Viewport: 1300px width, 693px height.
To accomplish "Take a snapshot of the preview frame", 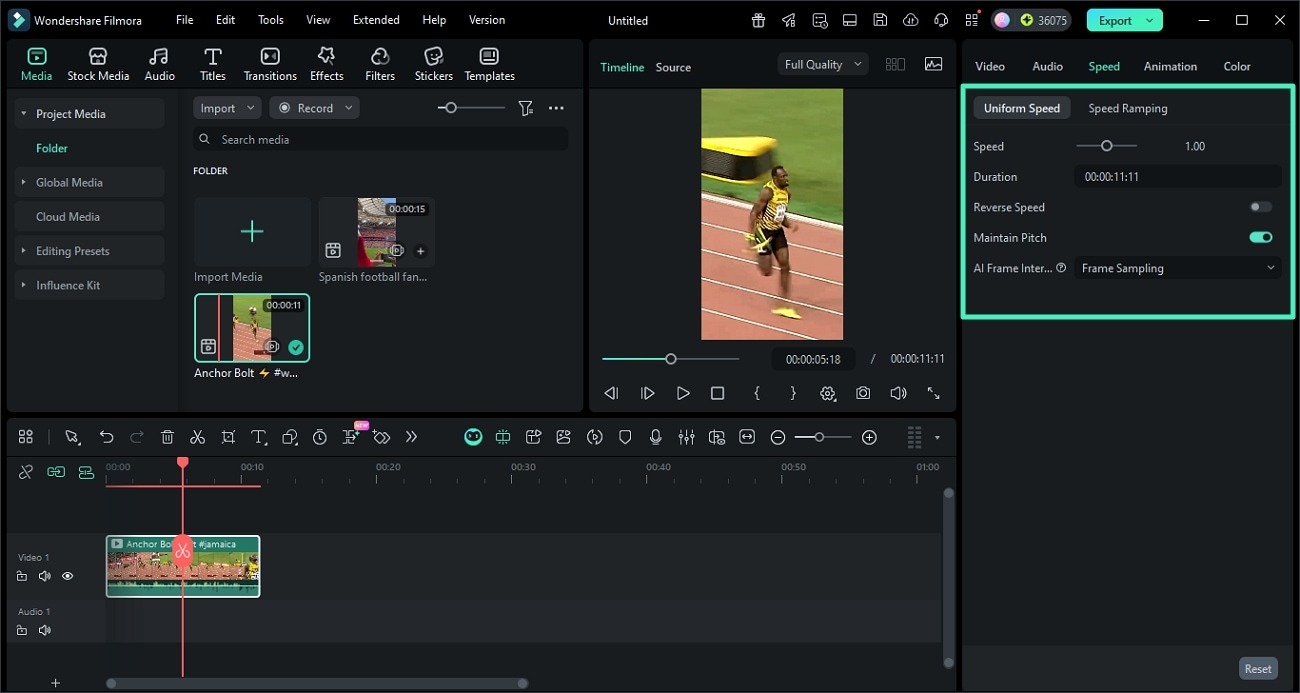I will coord(863,393).
